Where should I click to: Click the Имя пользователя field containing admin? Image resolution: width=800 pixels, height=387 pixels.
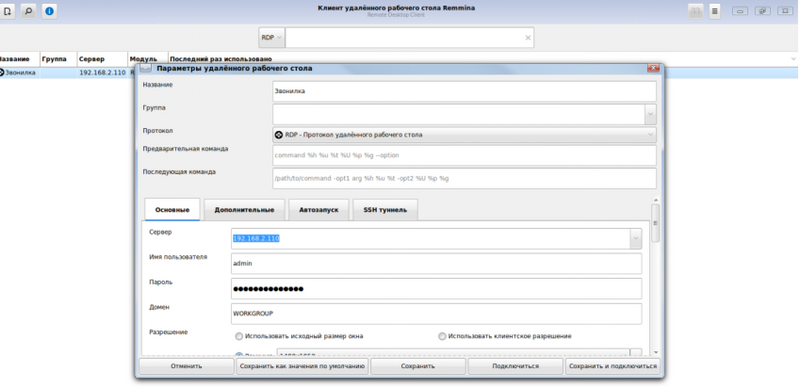[436, 264]
